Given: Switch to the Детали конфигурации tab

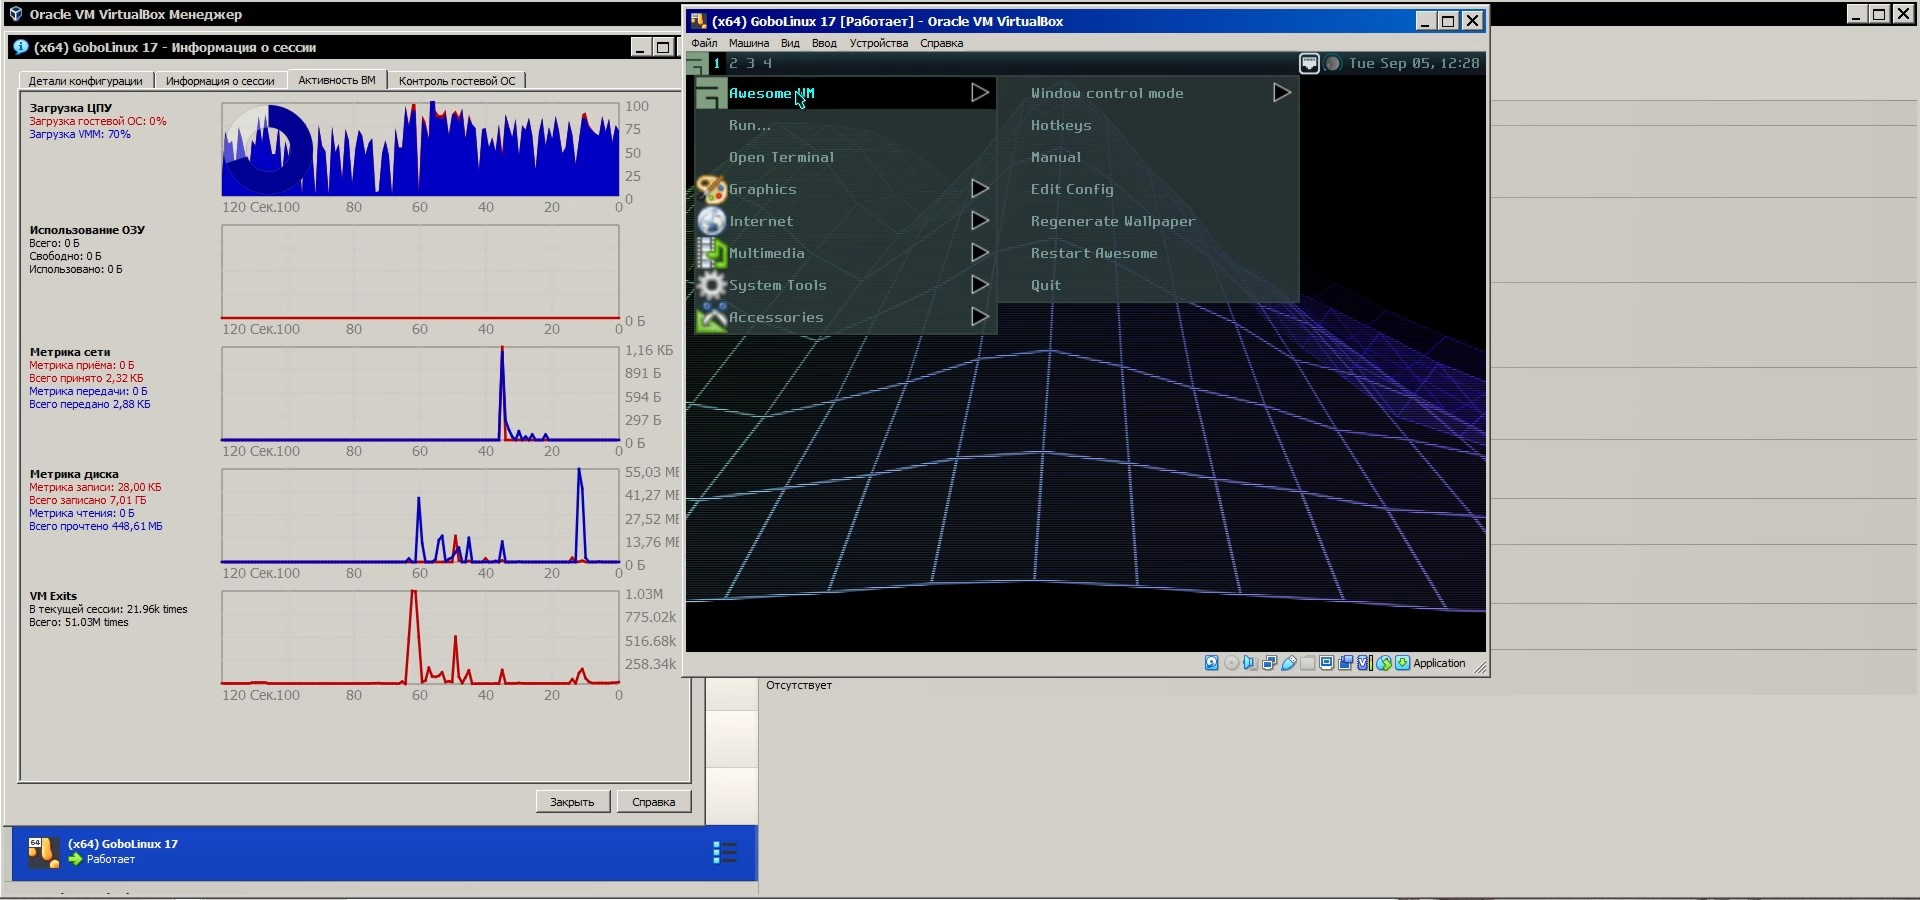Looking at the screenshot, I should pyautogui.click(x=85, y=81).
